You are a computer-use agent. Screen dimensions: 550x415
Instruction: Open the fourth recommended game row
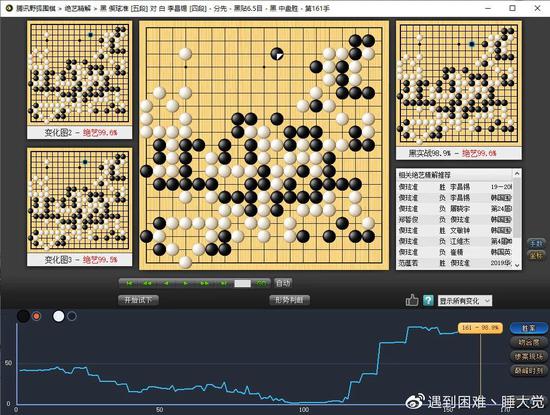(x=455, y=219)
